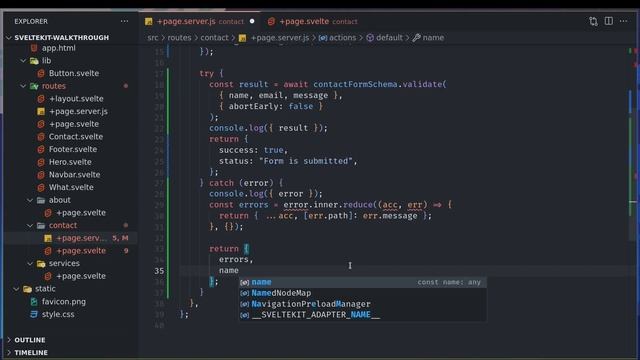The width and height of the screenshot is (640, 360).
Task: Accept the 'name' autocomplete suggestion
Action: point(362,282)
